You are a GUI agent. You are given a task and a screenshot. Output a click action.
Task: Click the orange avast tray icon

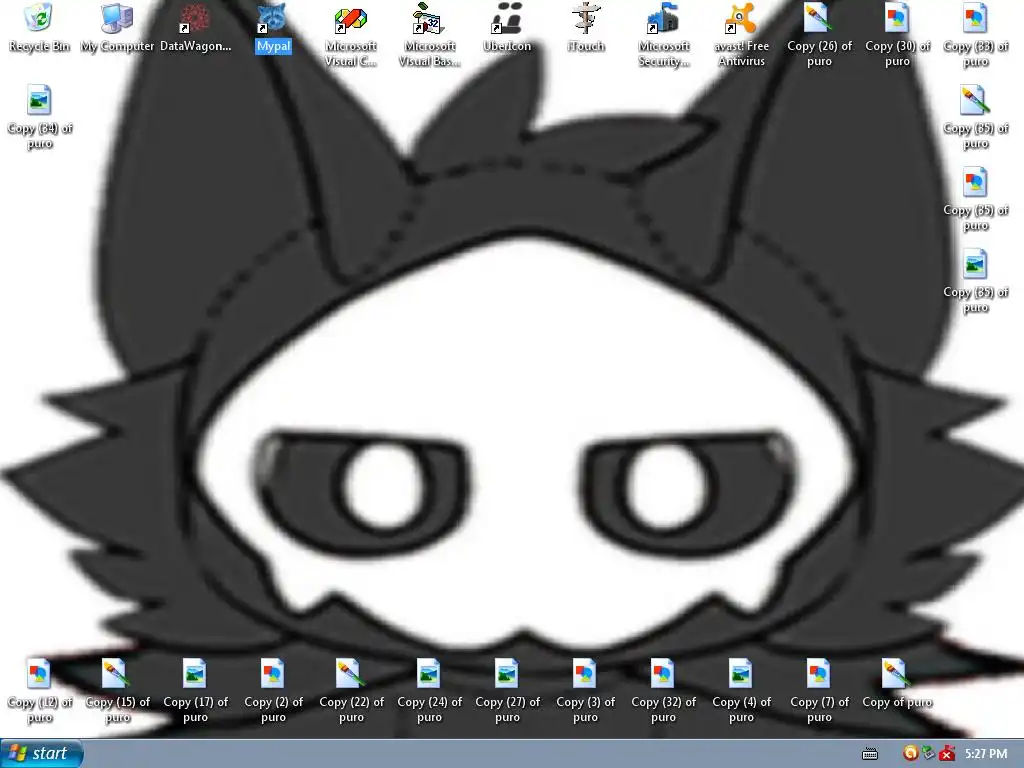910,754
